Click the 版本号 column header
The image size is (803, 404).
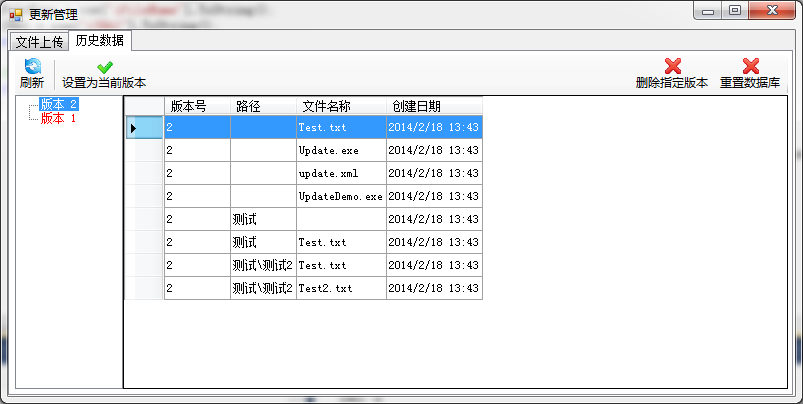point(197,106)
